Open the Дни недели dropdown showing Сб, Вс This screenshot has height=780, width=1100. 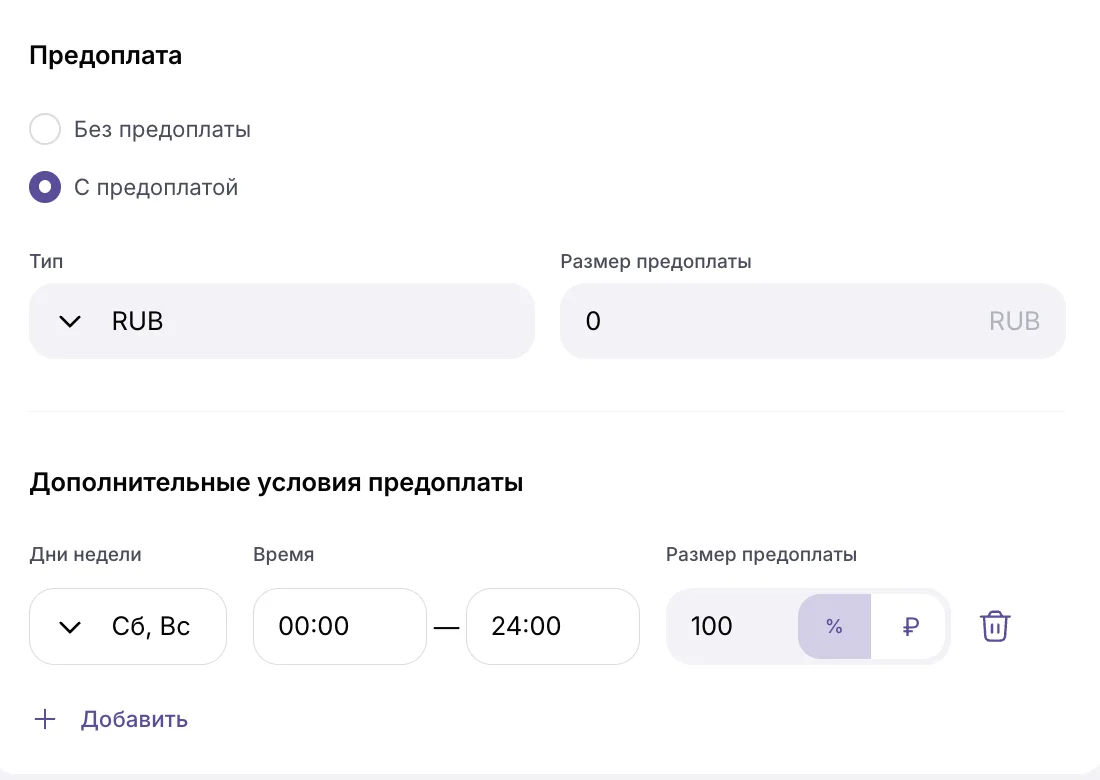point(128,626)
